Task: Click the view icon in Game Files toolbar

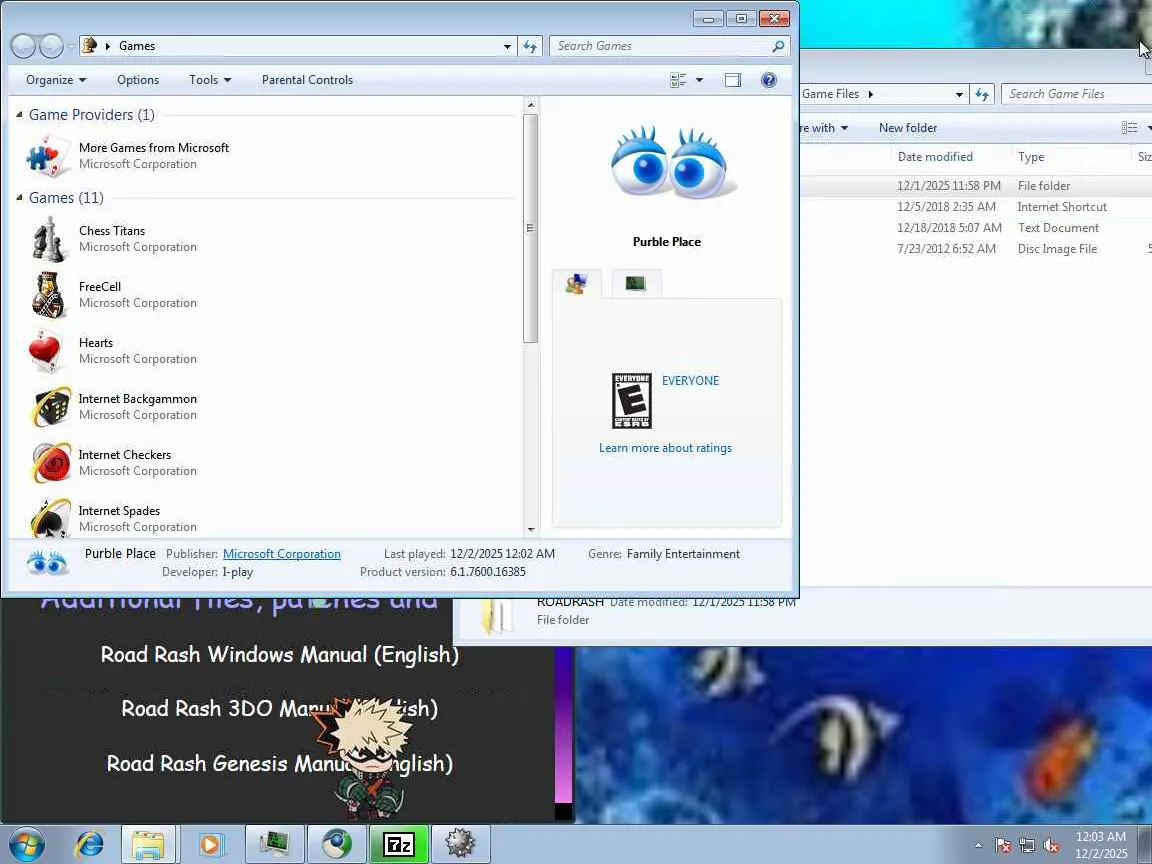Action: pos(1129,128)
